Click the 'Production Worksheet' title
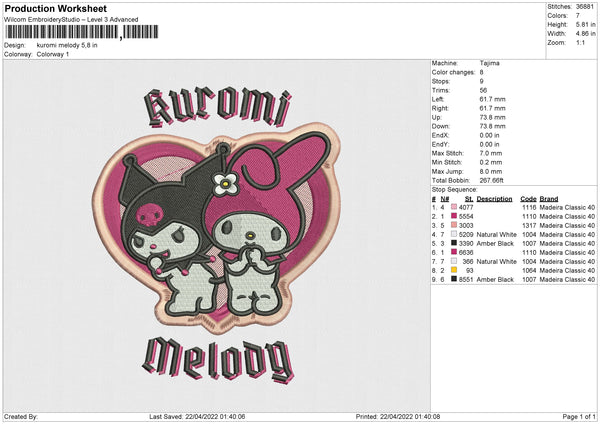 55,8
